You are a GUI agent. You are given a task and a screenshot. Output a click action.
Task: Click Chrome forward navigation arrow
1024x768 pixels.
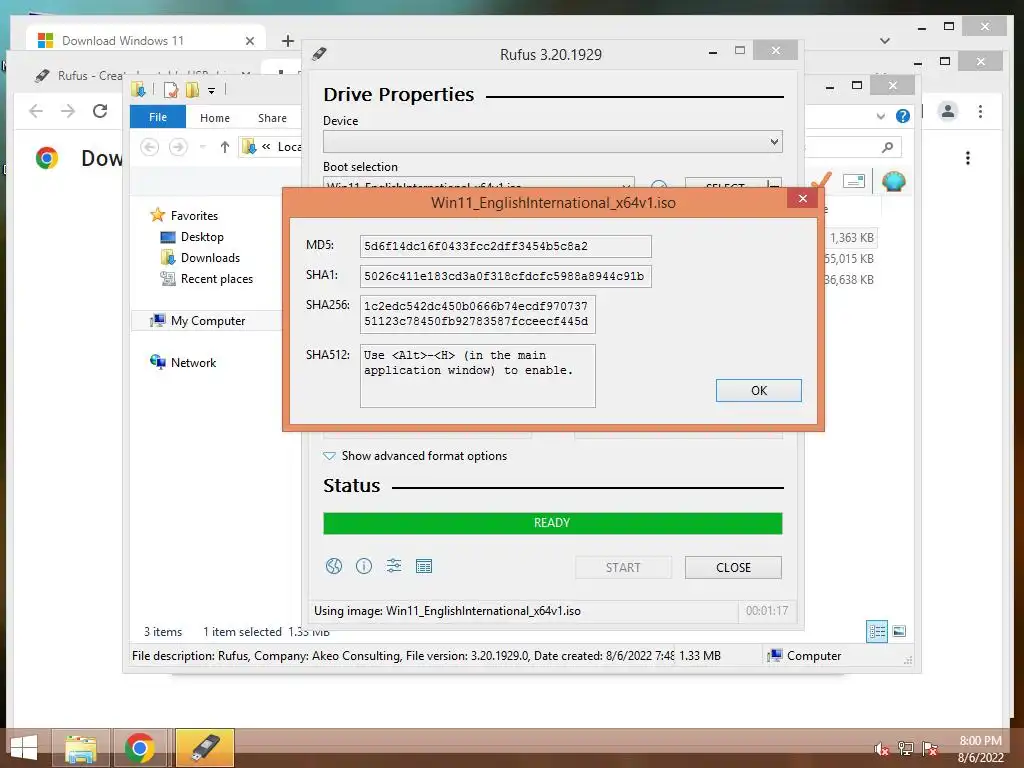68,111
